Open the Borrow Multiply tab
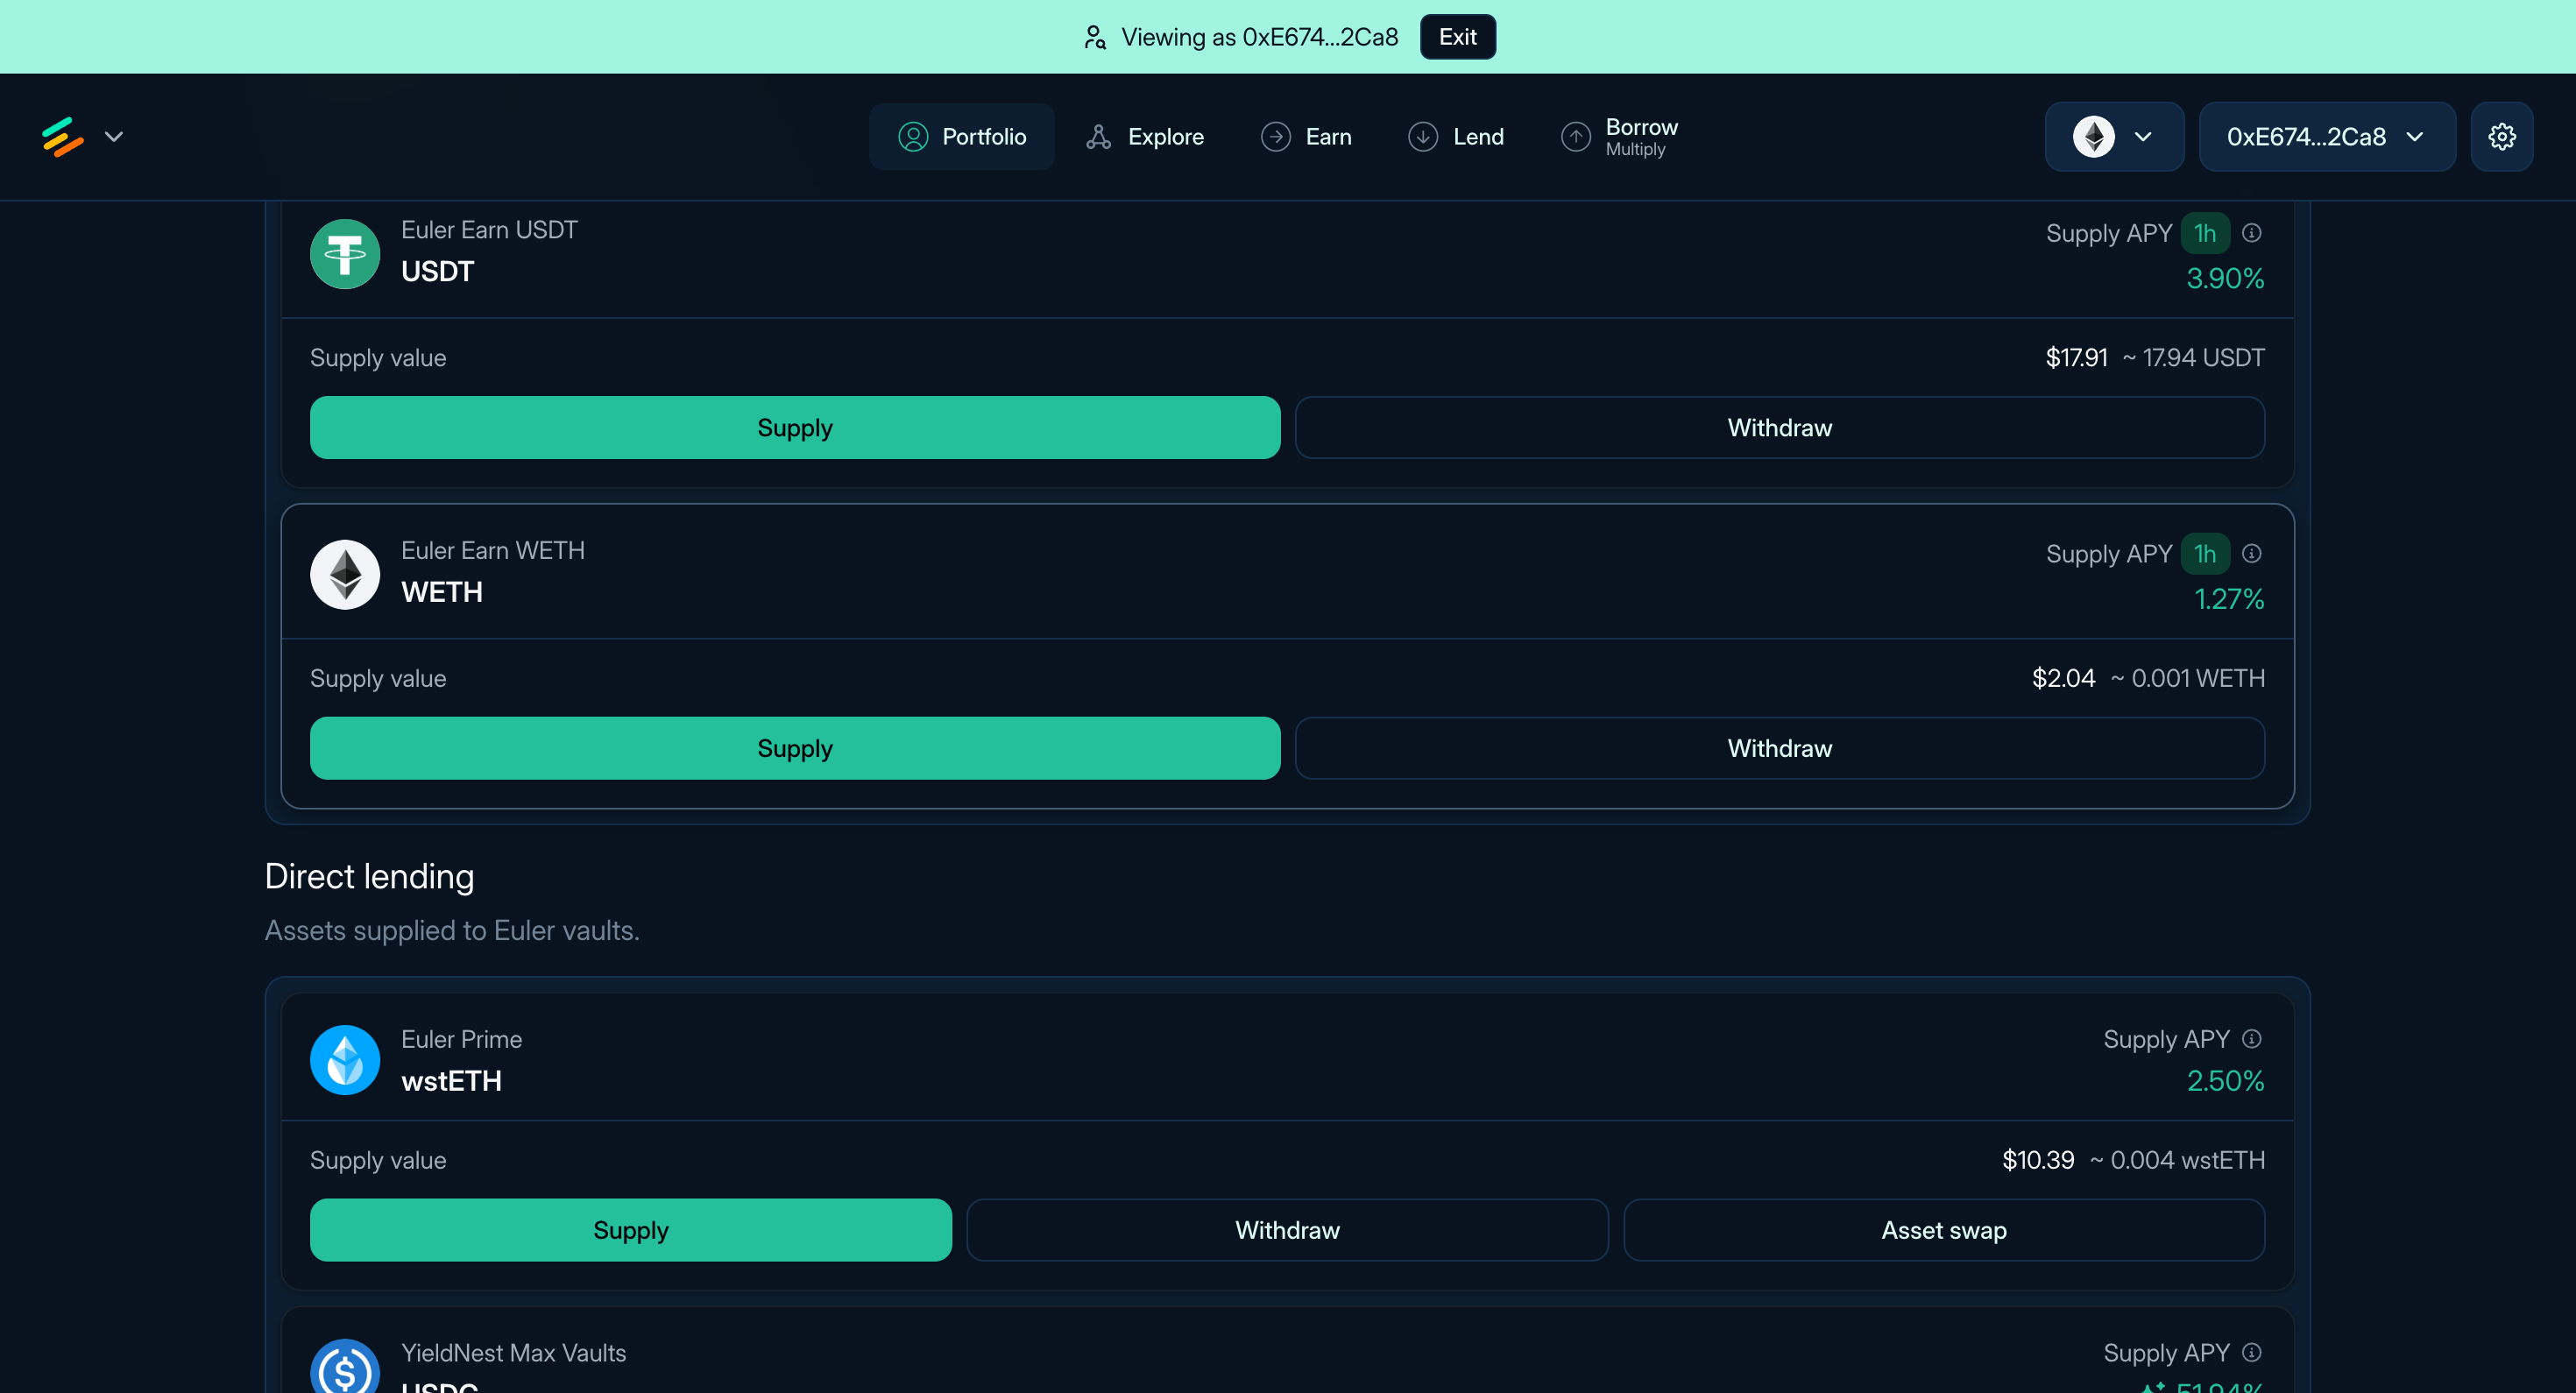Image resolution: width=2576 pixels, height=1393 pixels. [1619, 137]
